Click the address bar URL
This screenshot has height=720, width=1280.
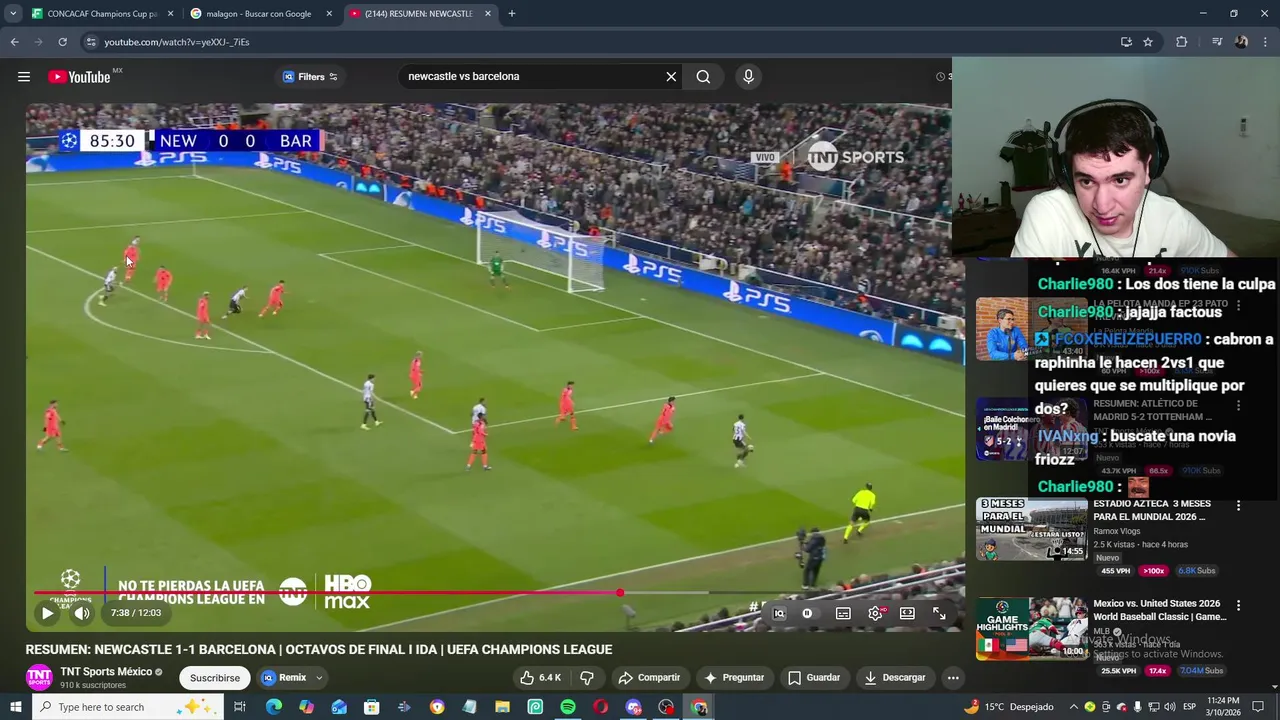click(x=176, y=42)
